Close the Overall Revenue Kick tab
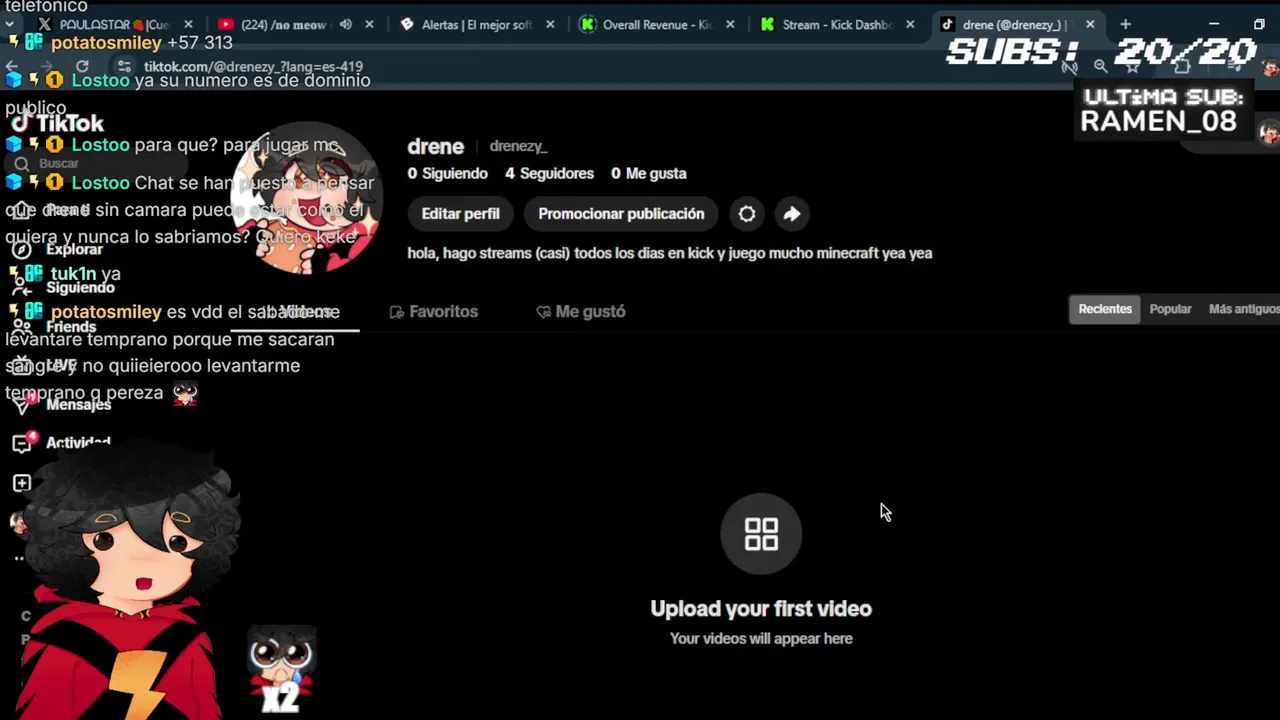Screen dimensions: 1280x720 [730, 25]
